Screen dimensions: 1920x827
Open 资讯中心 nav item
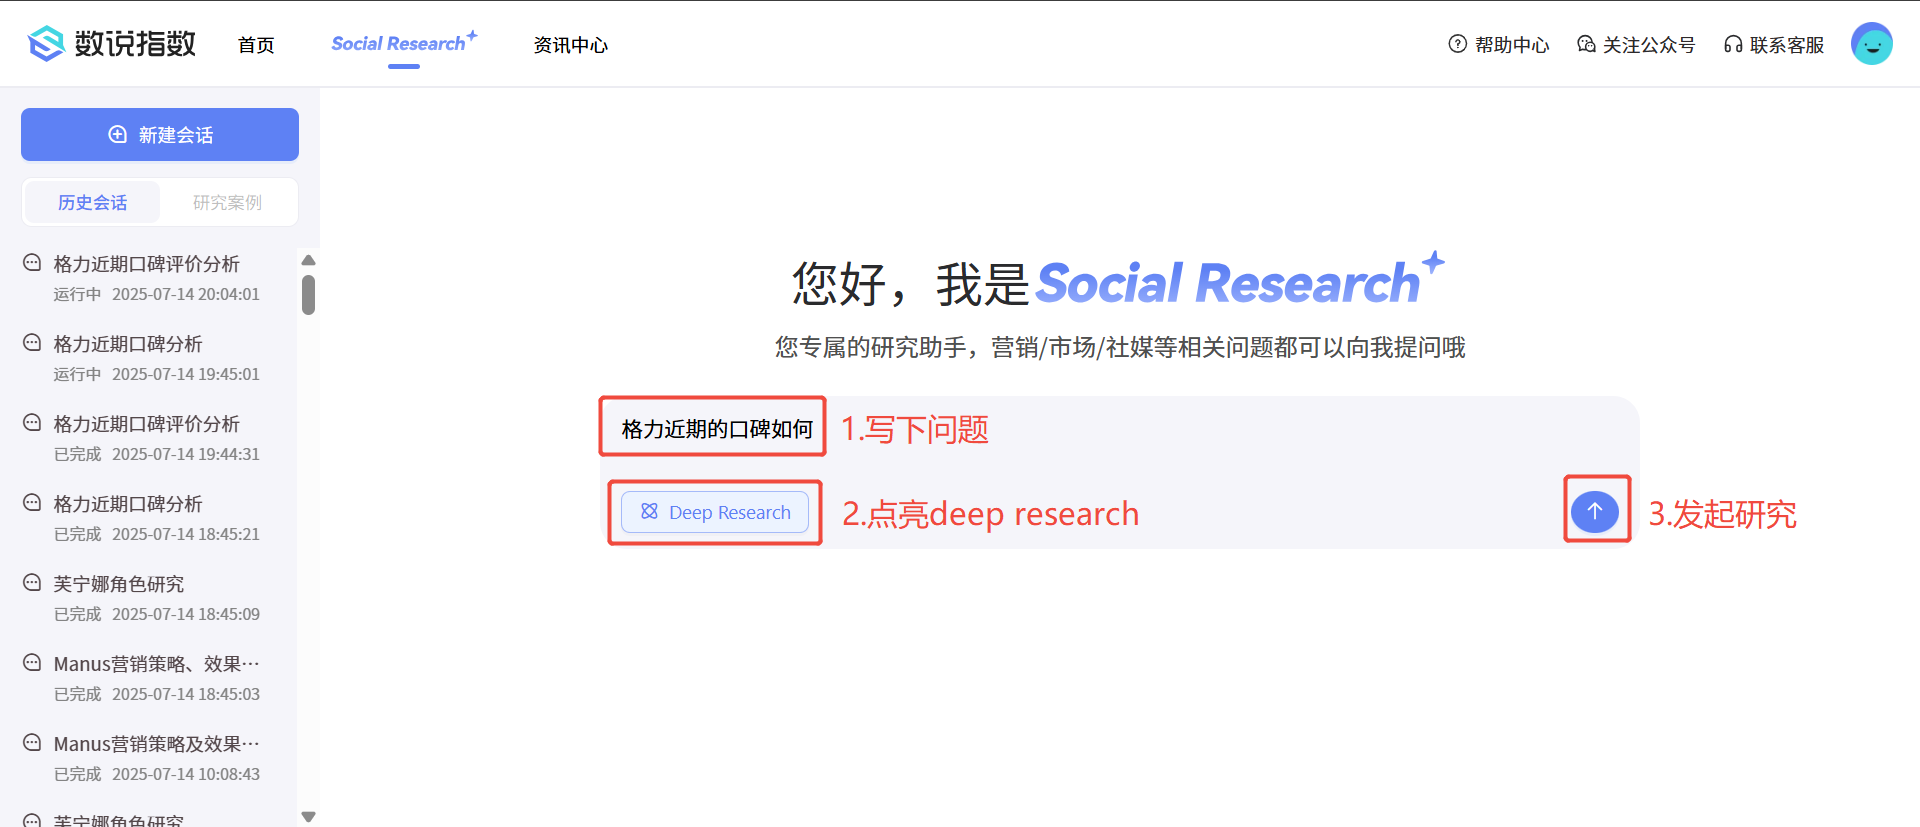[570, 45]
